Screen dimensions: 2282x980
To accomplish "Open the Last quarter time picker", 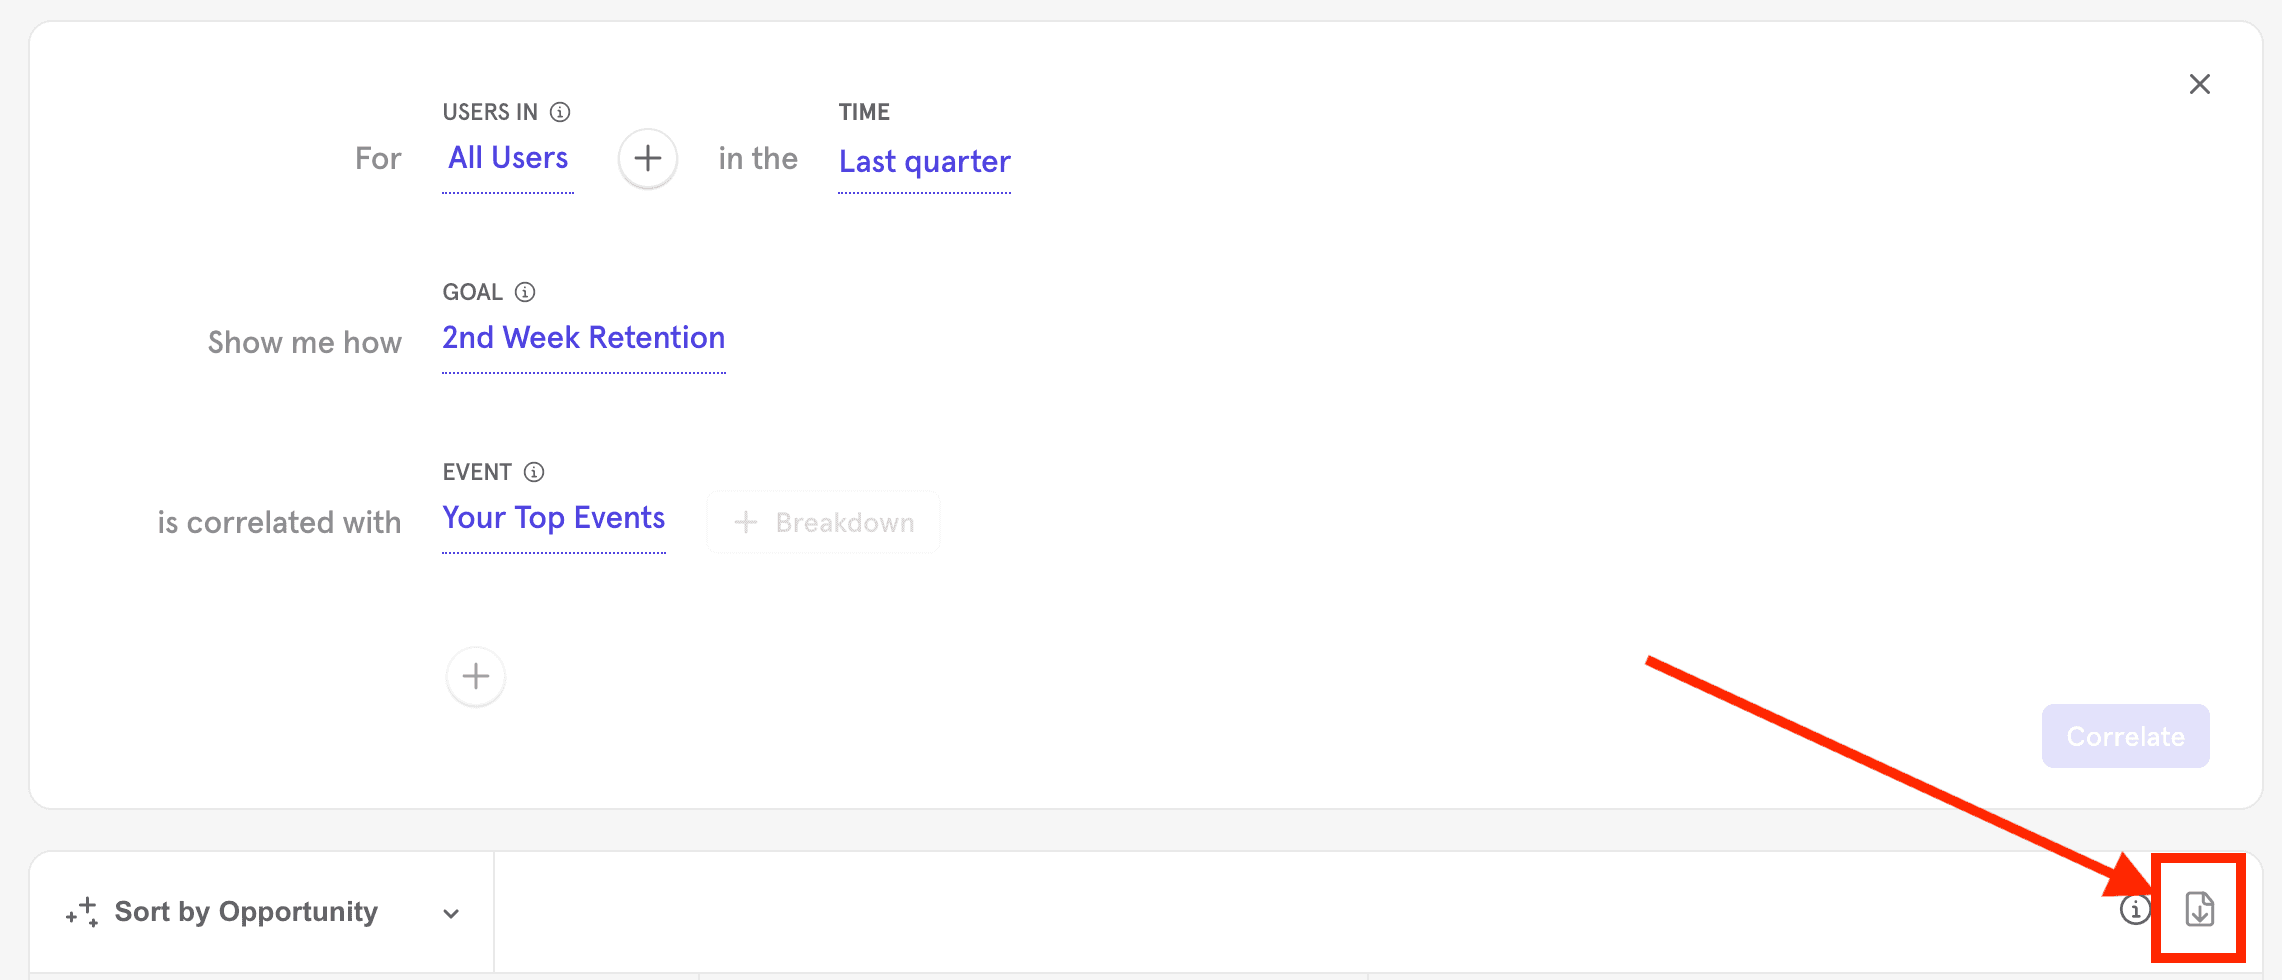I will [924, 162].
